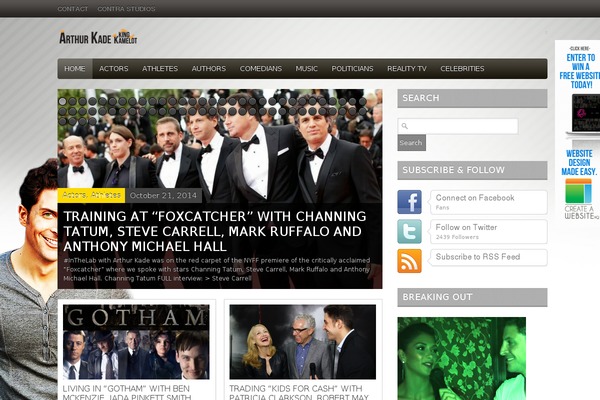Click the Breaking Out sidebar heading
The height and width of the screenshot is (400, 600).
point(472,297)
